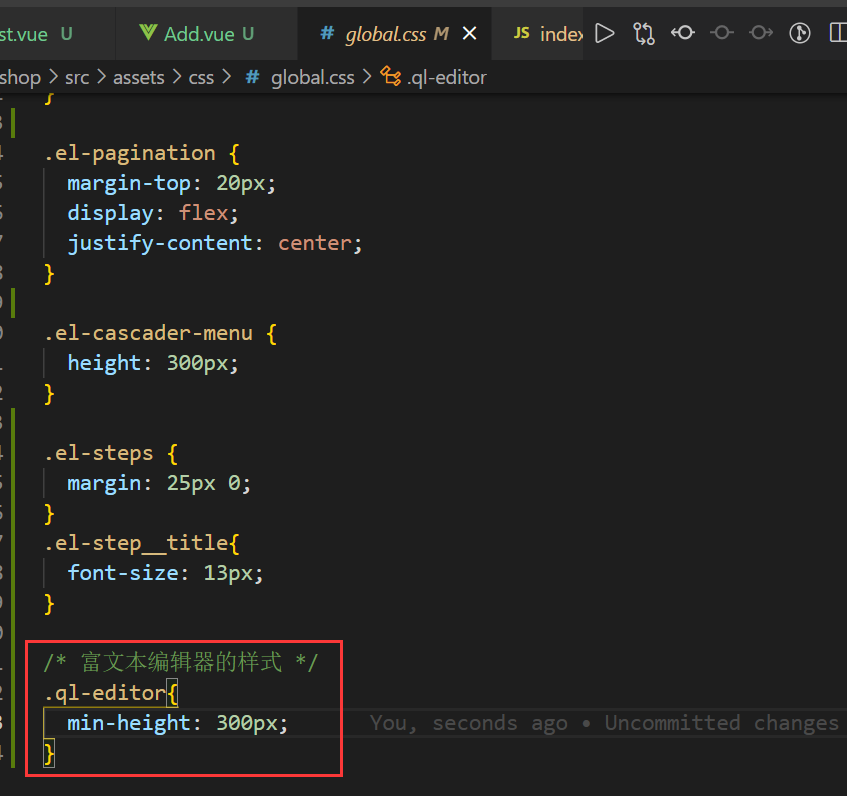Click the 'justify-content: center;' line
Screen dimensions: 847x796
pyautogui.click(x=214, y=244)
